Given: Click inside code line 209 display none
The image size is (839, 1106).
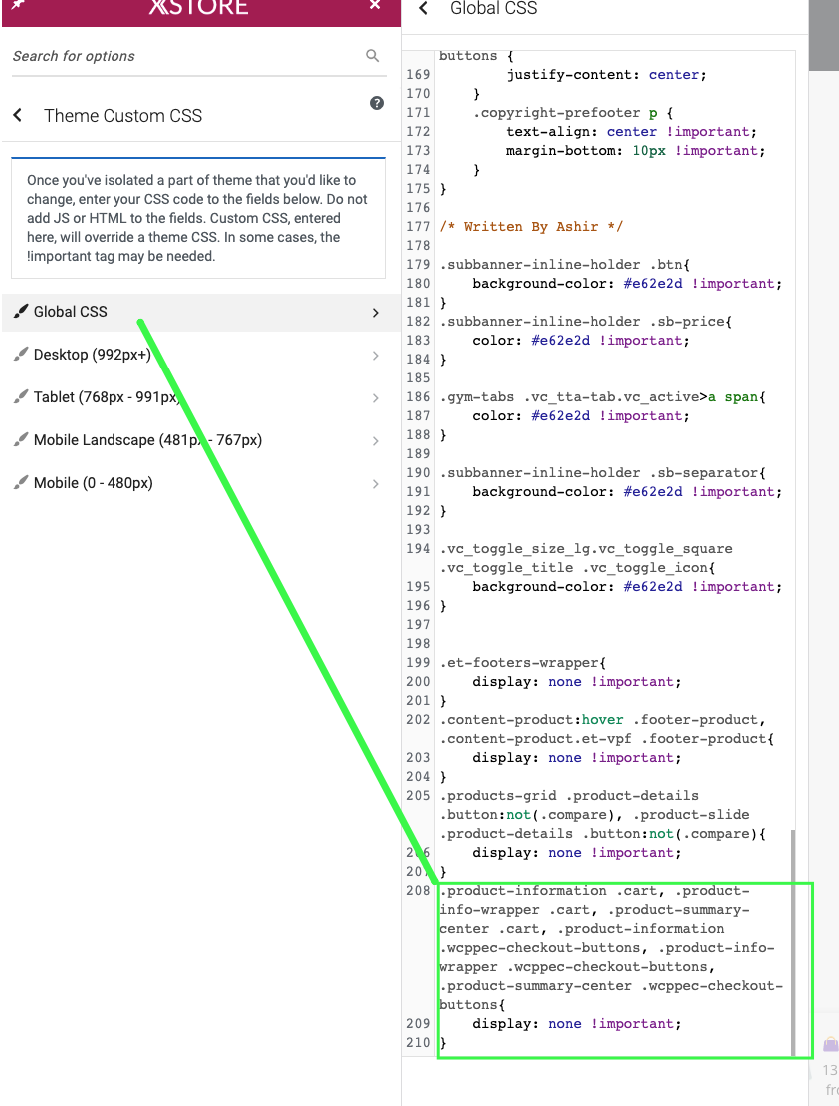Looking at the screenshot, I should click(x=577, y=1023).
